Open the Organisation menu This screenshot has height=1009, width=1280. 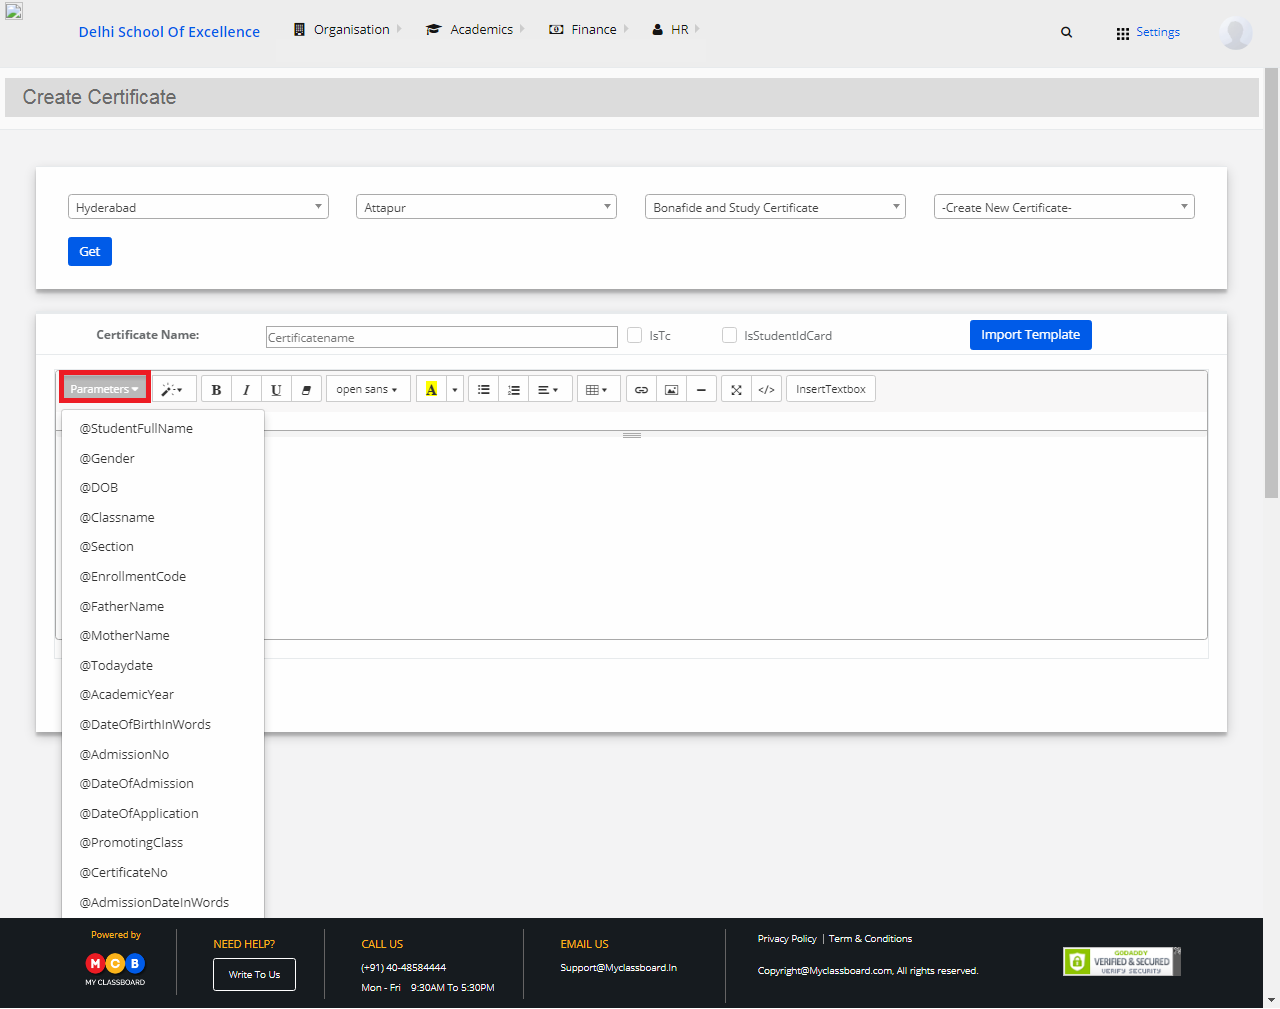(347, 30)
